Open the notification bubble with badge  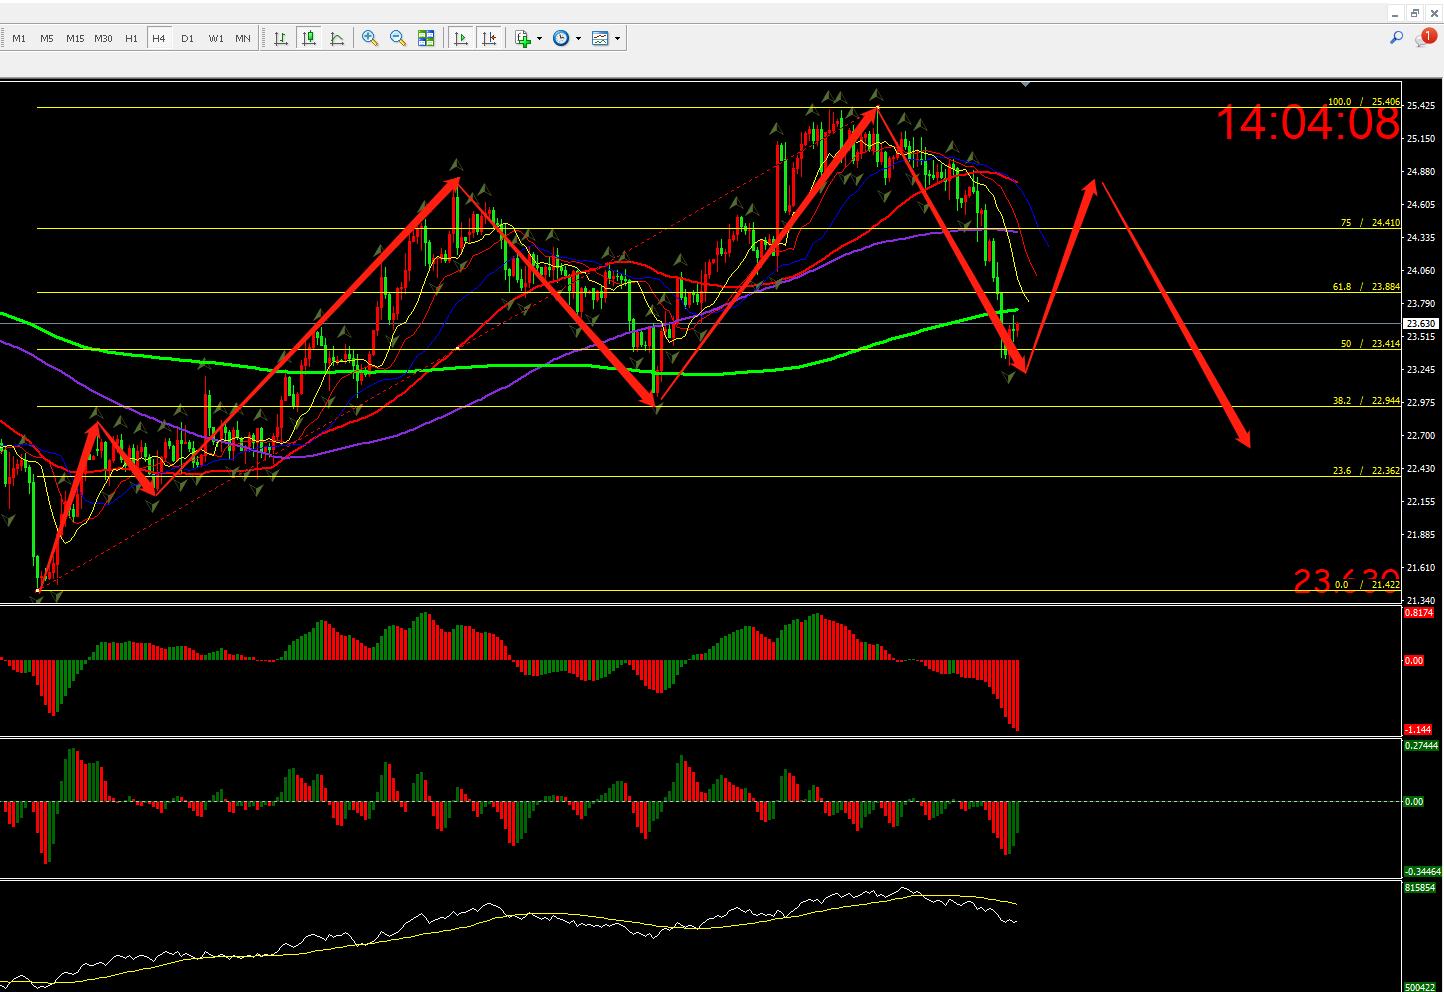tap(1424, 38)
